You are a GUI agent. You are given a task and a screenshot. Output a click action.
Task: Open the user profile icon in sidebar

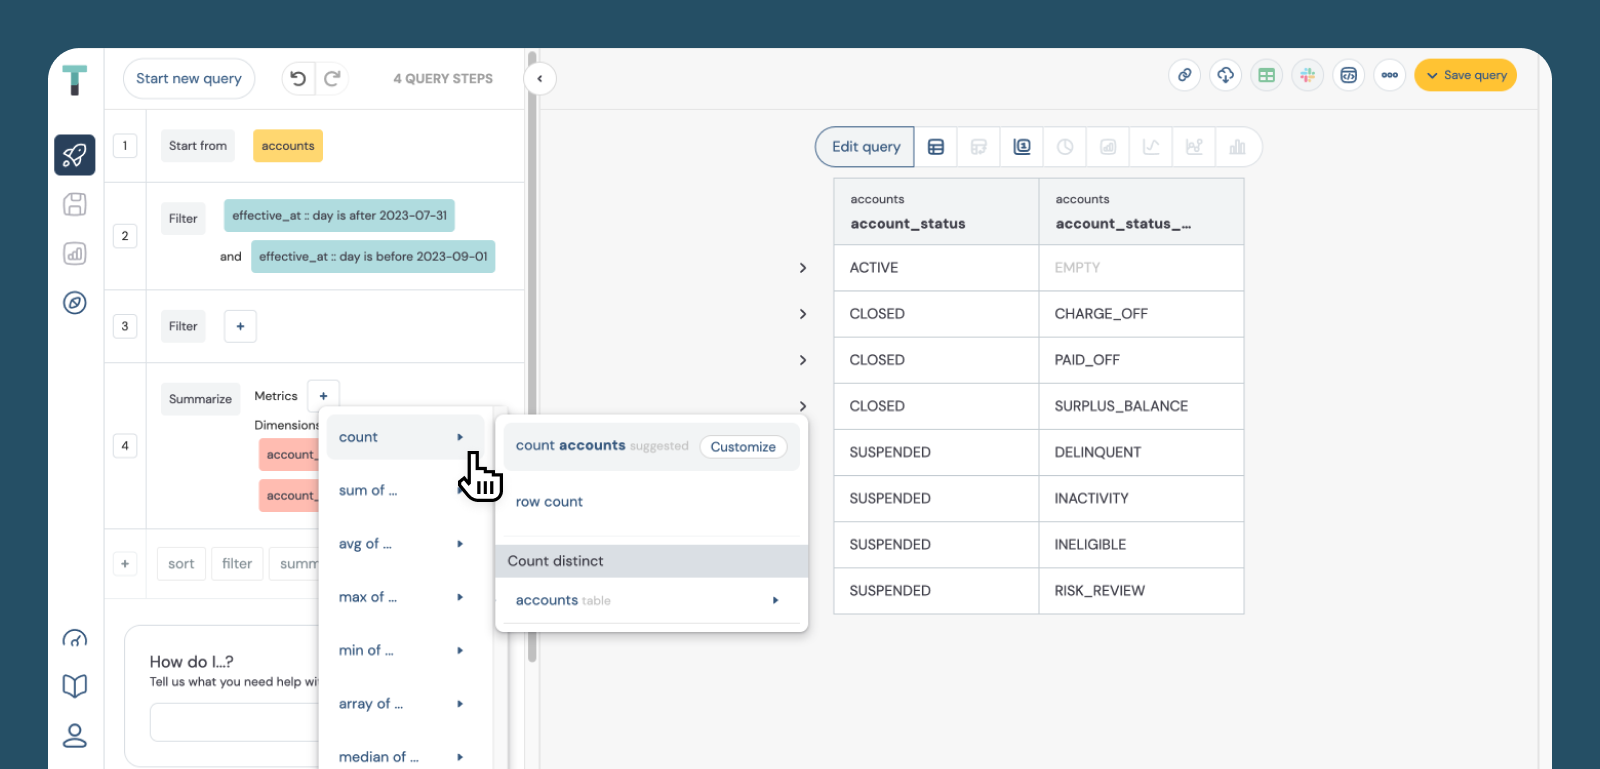[75, 736]
